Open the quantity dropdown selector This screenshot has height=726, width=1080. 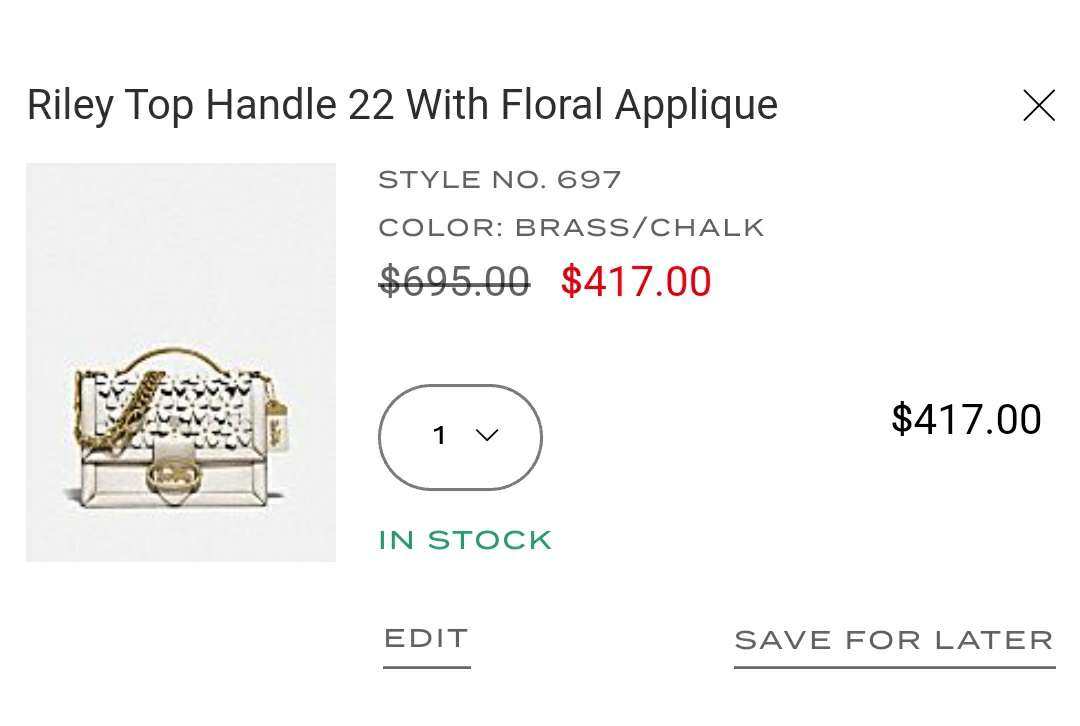point(460,437)
